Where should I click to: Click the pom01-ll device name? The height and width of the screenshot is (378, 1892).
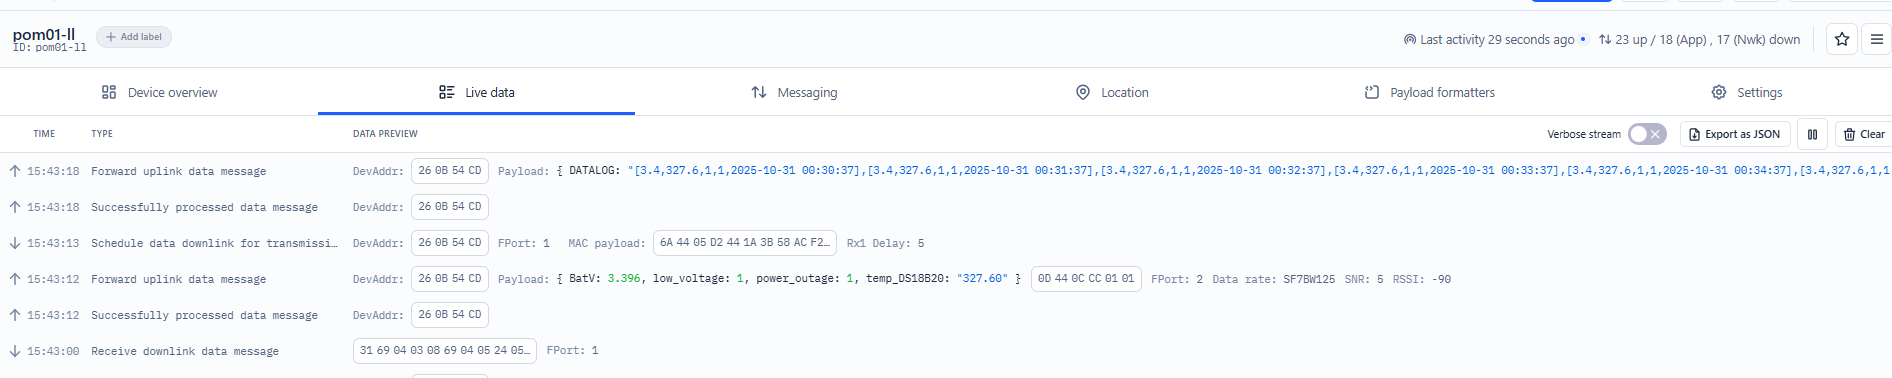44,34
